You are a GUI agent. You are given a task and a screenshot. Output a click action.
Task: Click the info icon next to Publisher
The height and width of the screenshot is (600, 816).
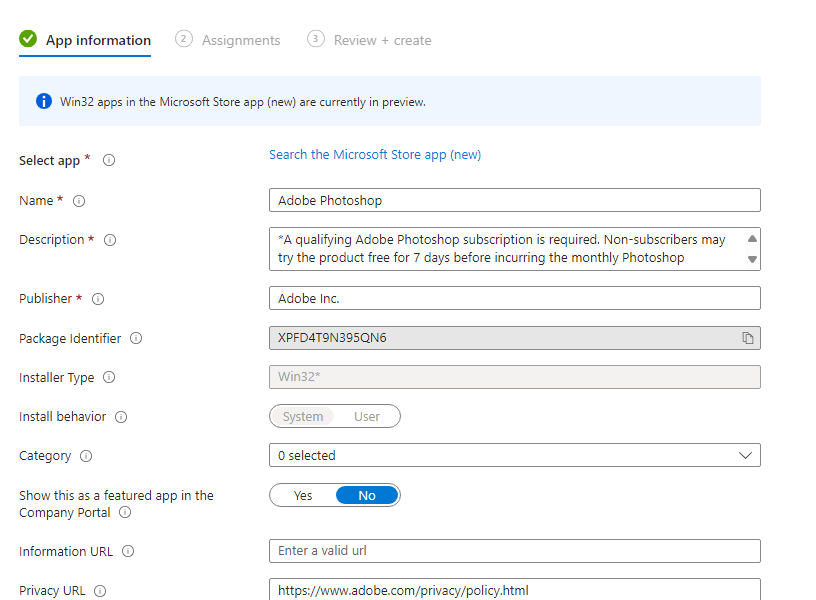tap(98, 299)
